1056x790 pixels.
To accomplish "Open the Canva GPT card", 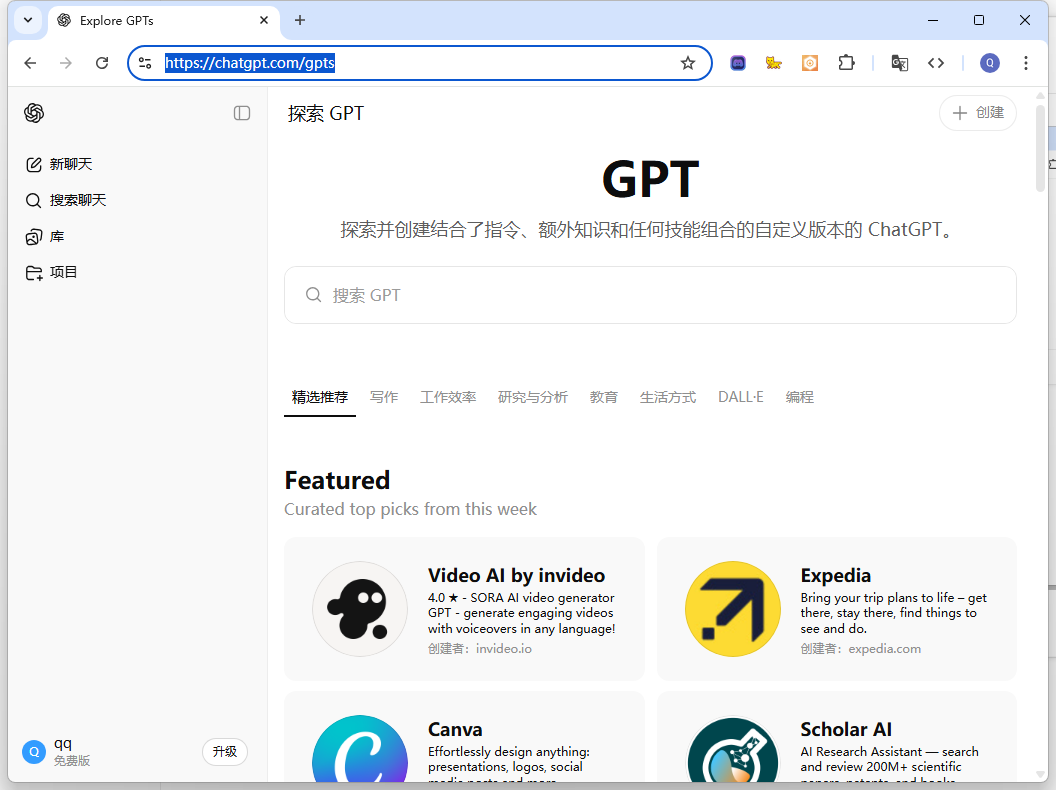I will pyautogui.click(x=464, y=737).
